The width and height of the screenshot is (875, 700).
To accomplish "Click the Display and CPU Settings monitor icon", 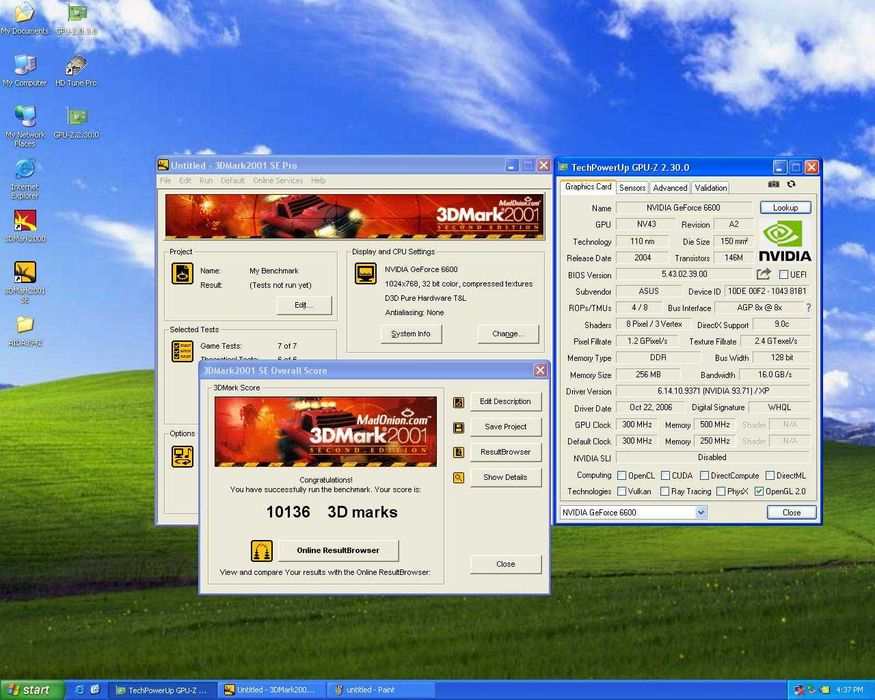I will click(366, 274).
